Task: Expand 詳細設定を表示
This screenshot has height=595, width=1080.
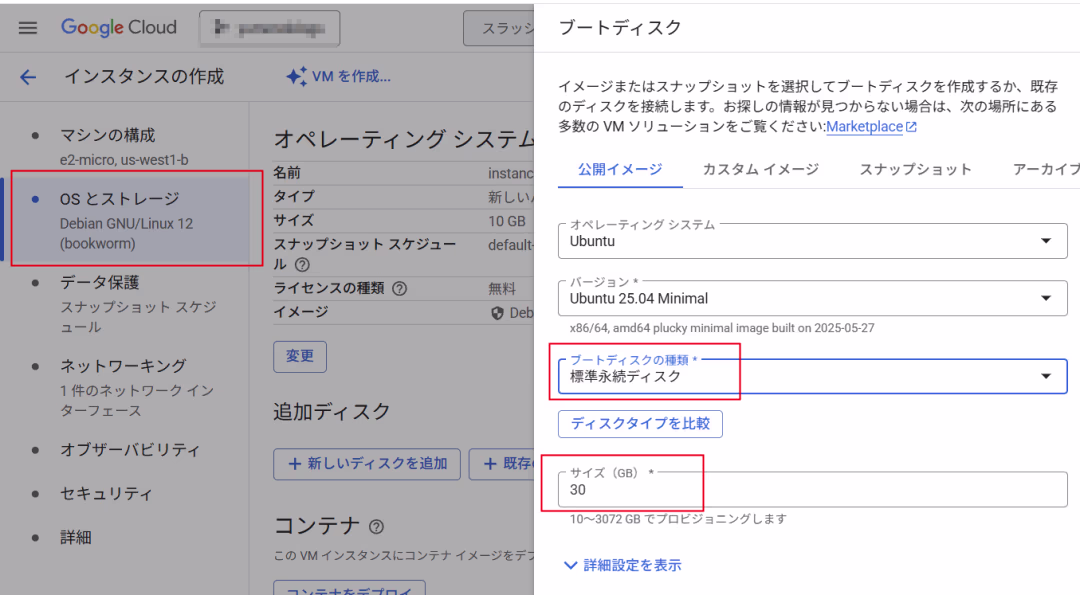Action: pos(623,565)
